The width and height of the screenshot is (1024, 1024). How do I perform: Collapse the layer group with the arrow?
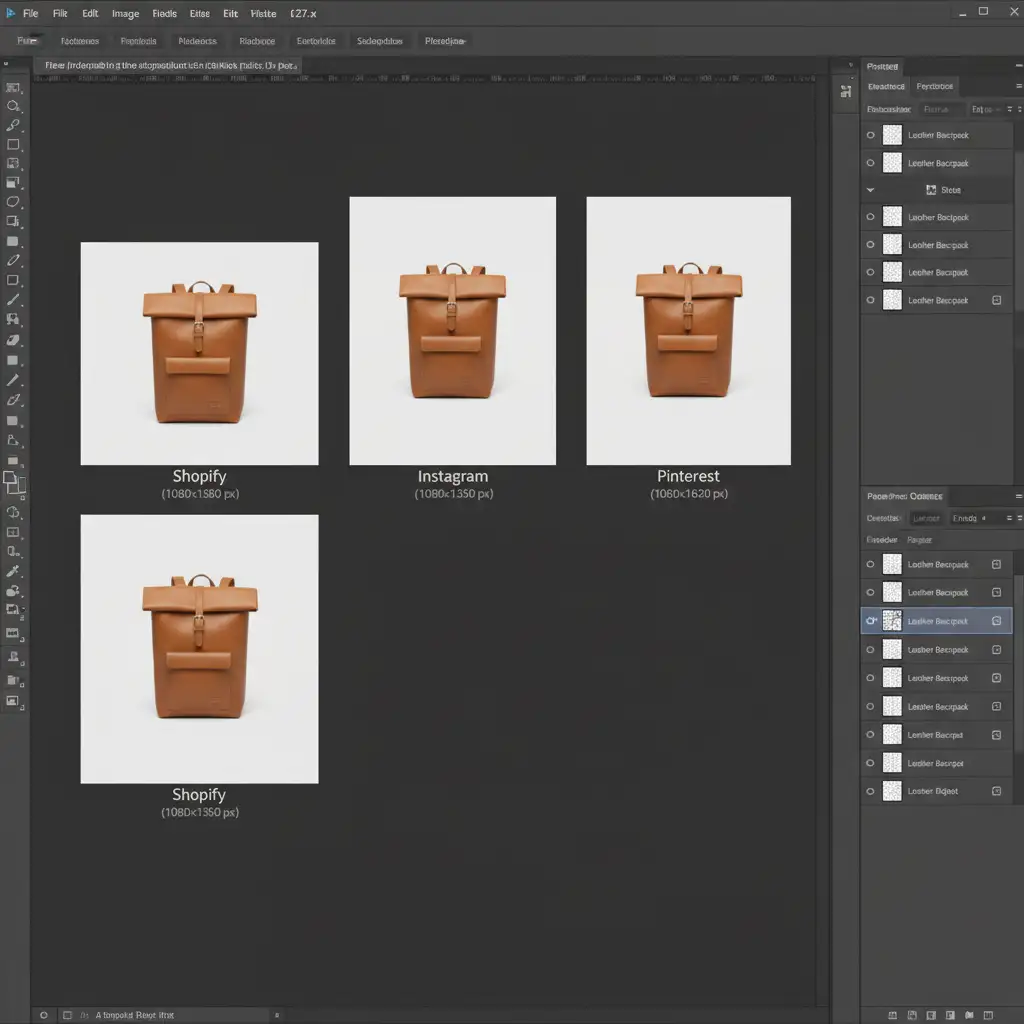tap(870, 190)
